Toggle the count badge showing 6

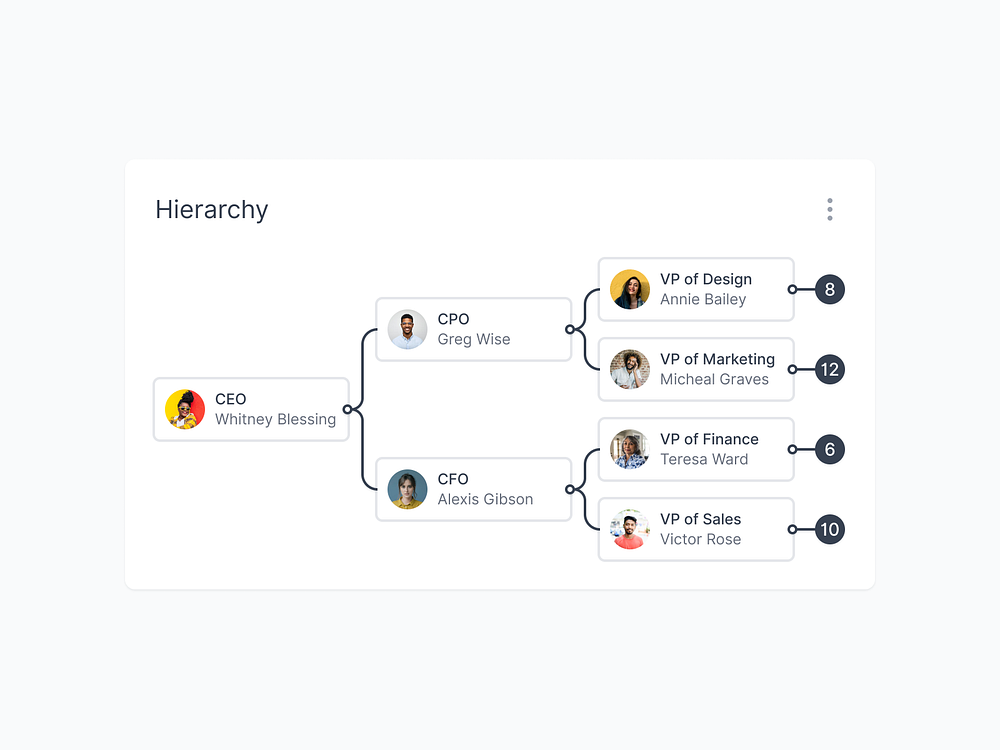[x=828, y=449]
